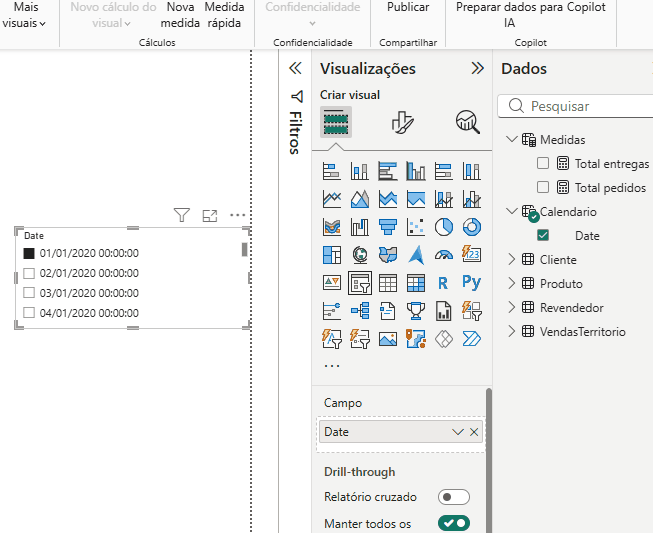Expand the Produto table
This screenshot has width=653, height=533.
click(512, 283)
